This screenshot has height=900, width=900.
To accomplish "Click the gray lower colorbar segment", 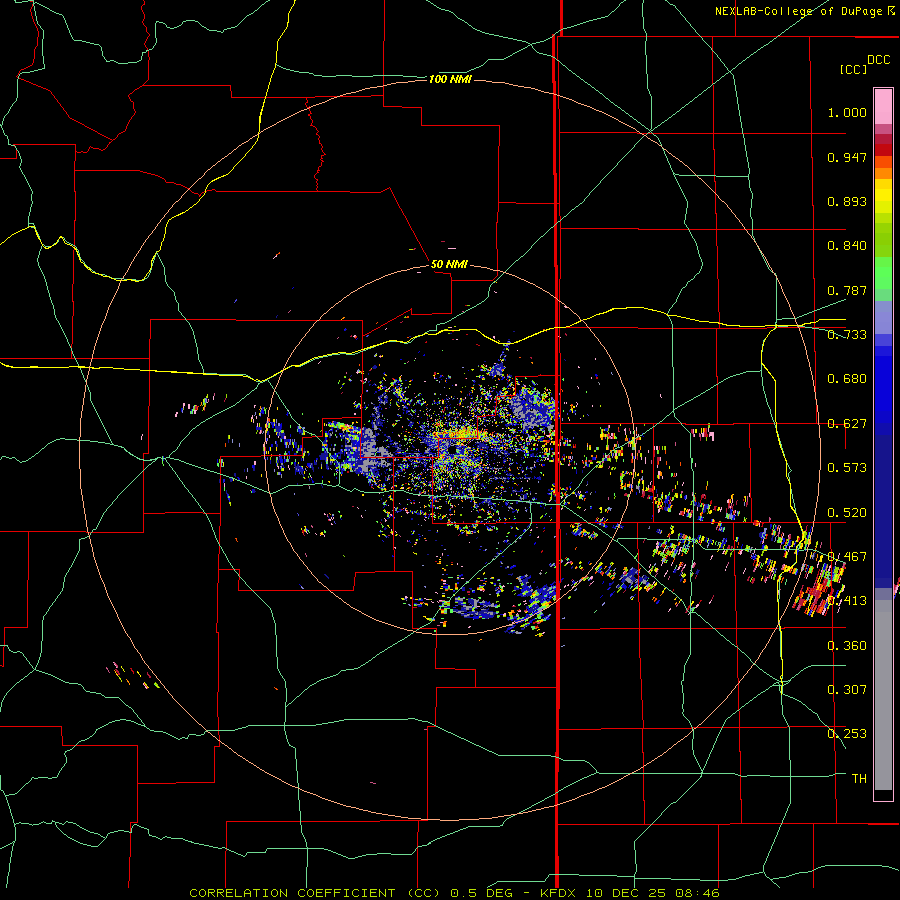I will point(883,695).
